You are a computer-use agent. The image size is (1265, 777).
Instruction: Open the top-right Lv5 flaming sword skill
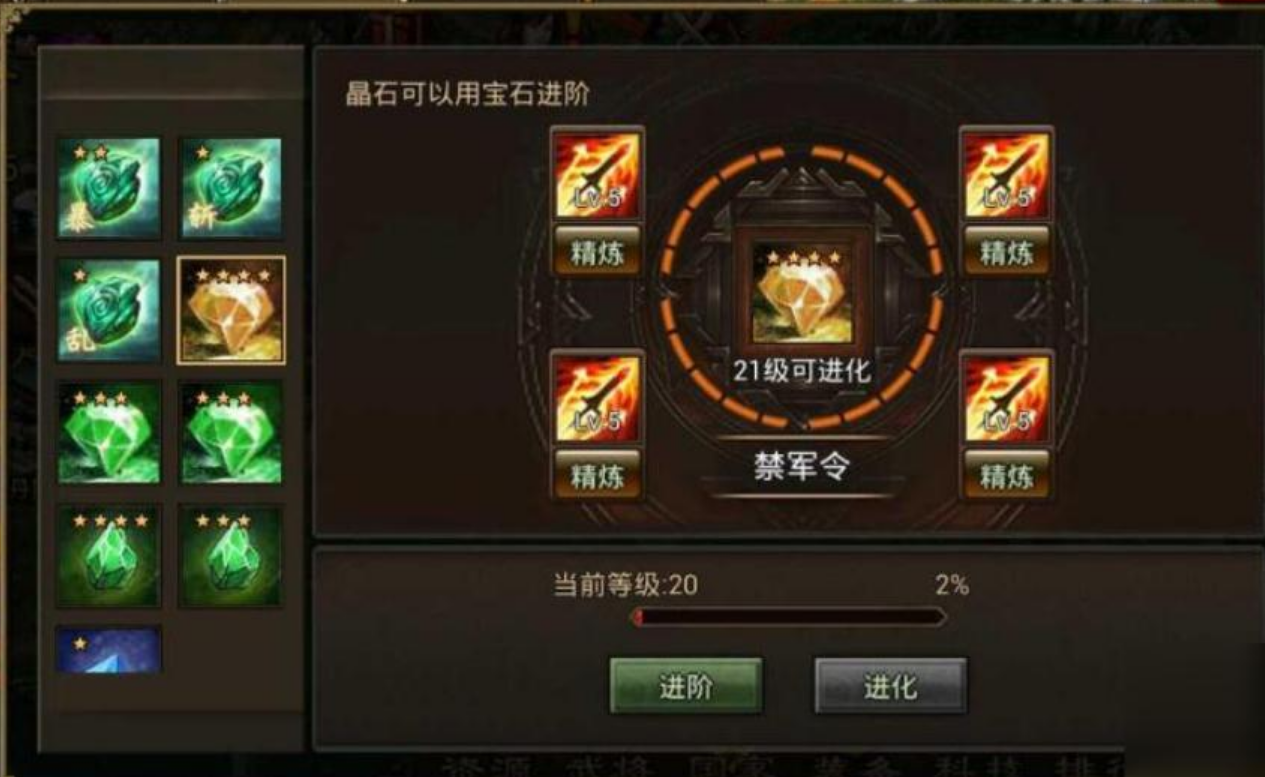tap(1006, 176)
